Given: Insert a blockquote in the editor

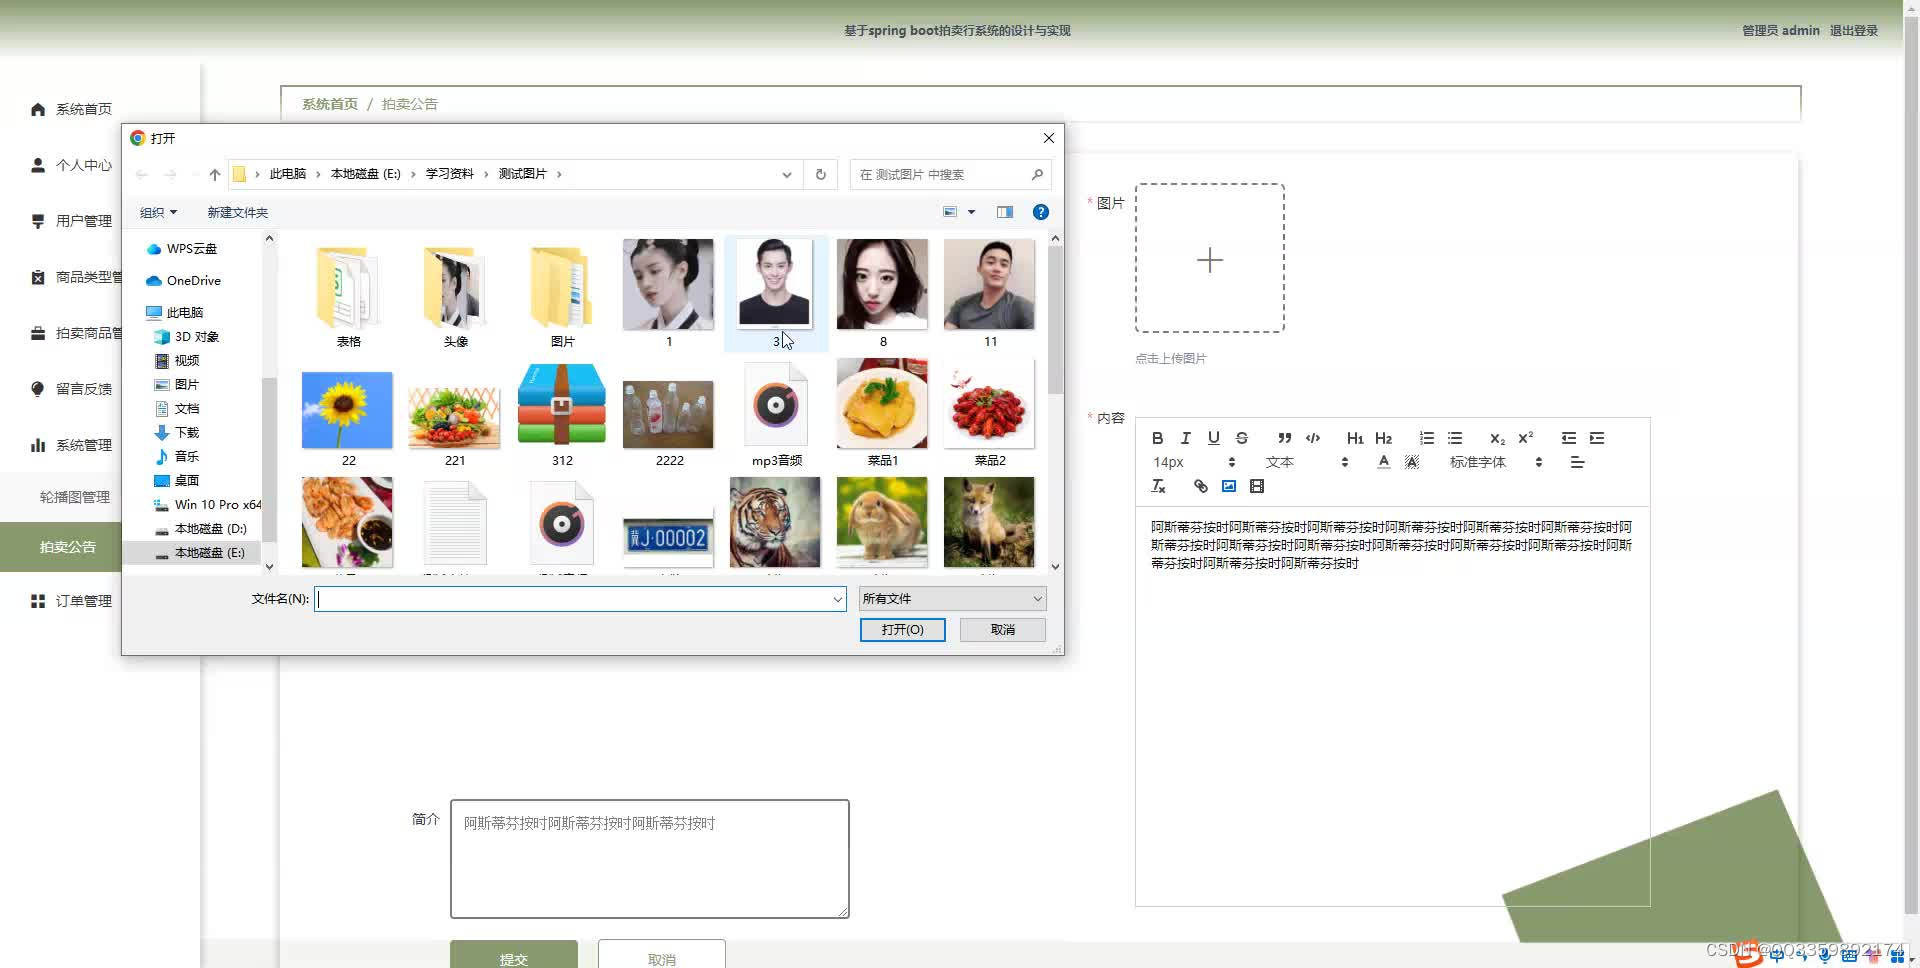Looking at the screenshot, I should 1284,438.
